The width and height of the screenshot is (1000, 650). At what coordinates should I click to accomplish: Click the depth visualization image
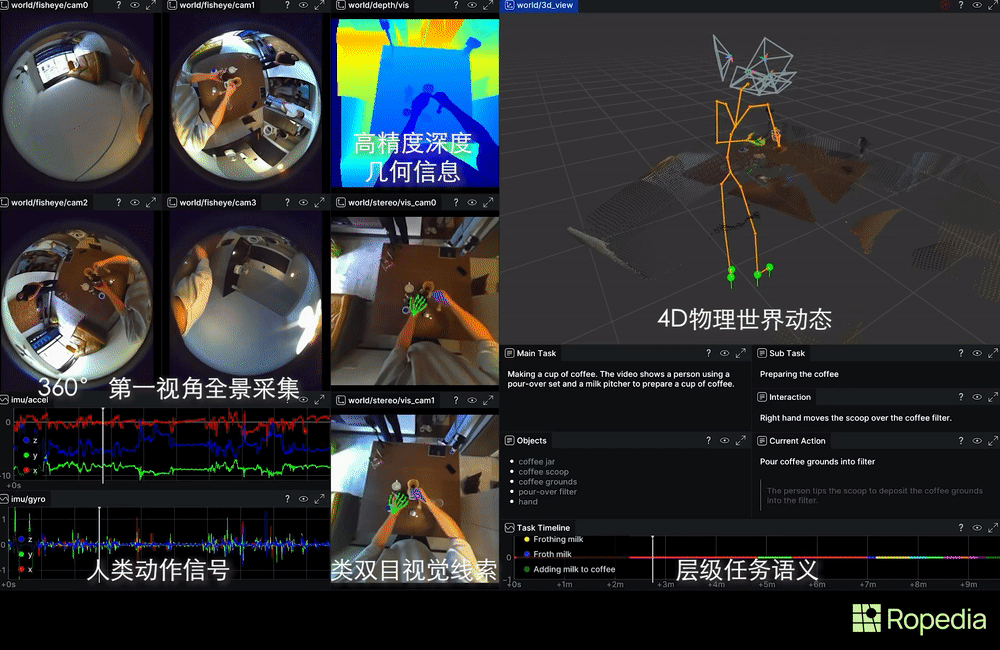click(x=414, y=100)
